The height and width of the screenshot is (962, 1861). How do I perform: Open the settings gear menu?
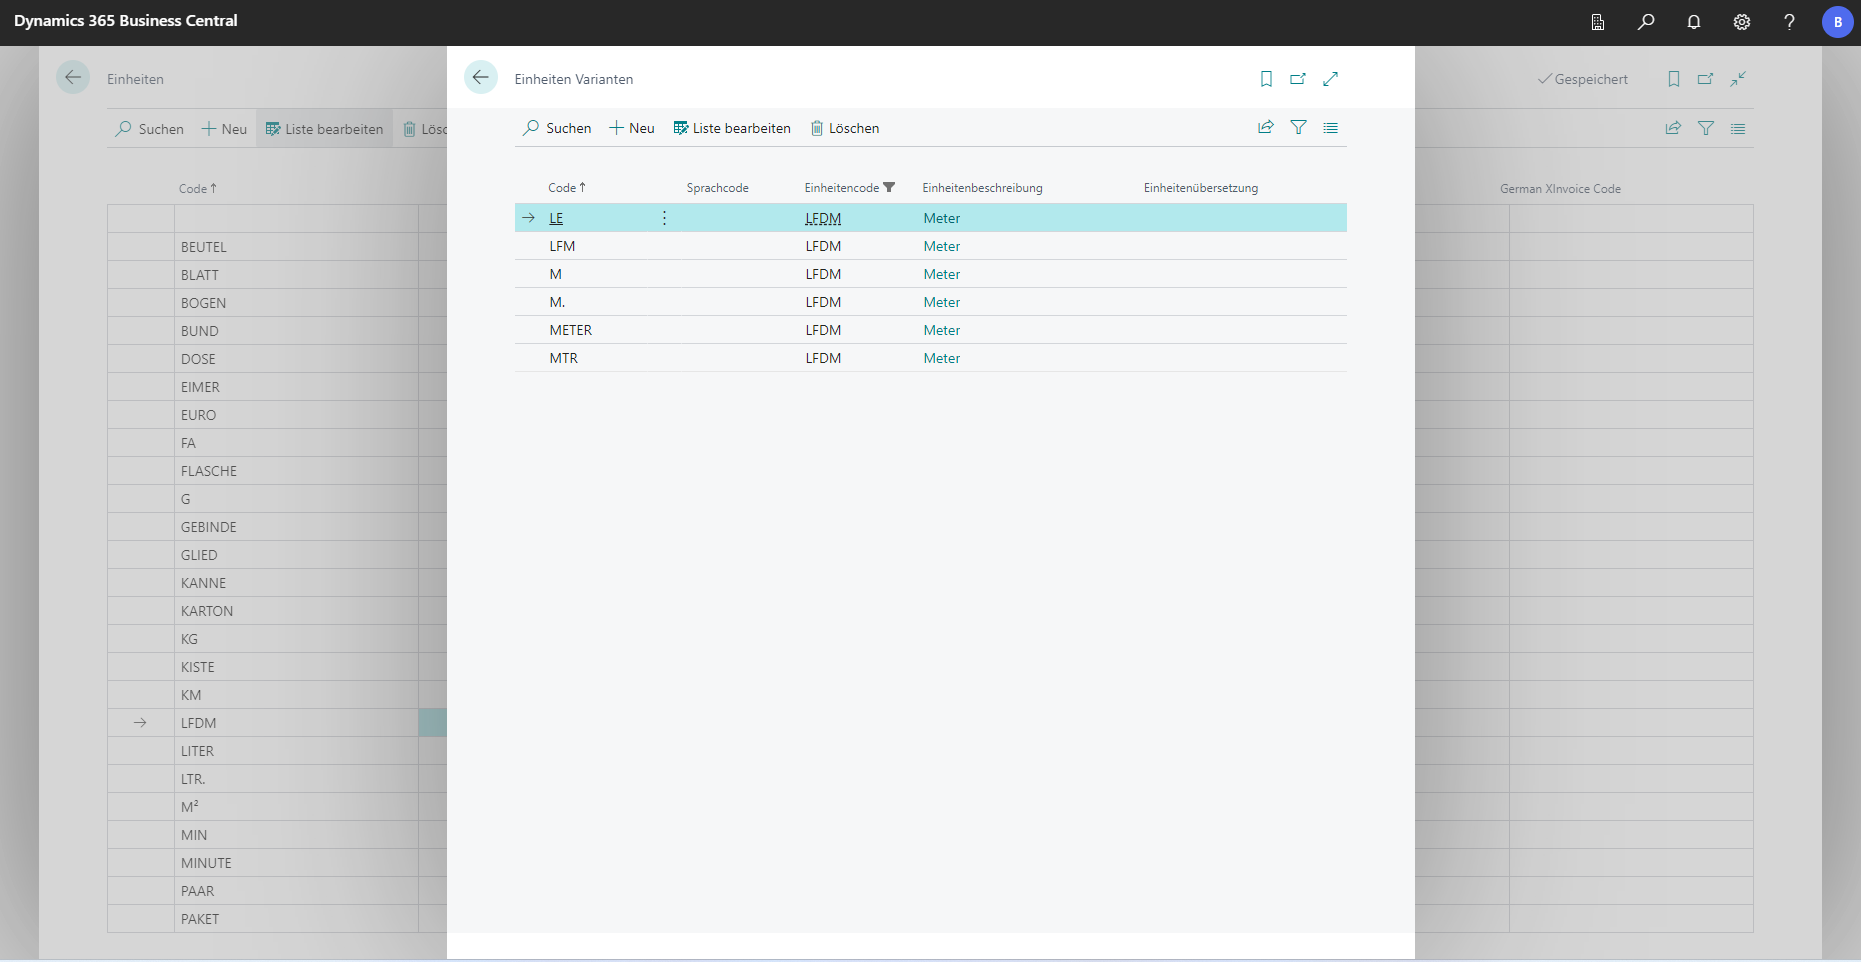coord(1742,22)
